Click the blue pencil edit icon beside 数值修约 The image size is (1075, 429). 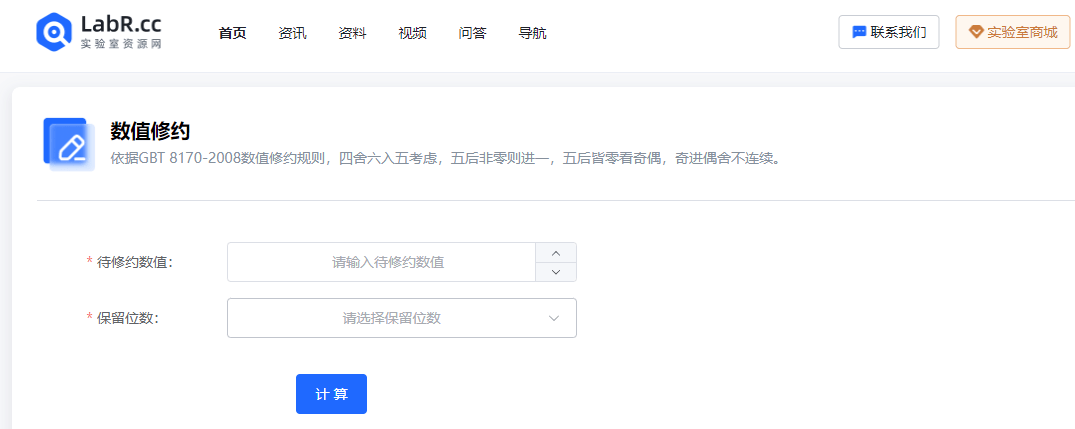pos(69,145)
